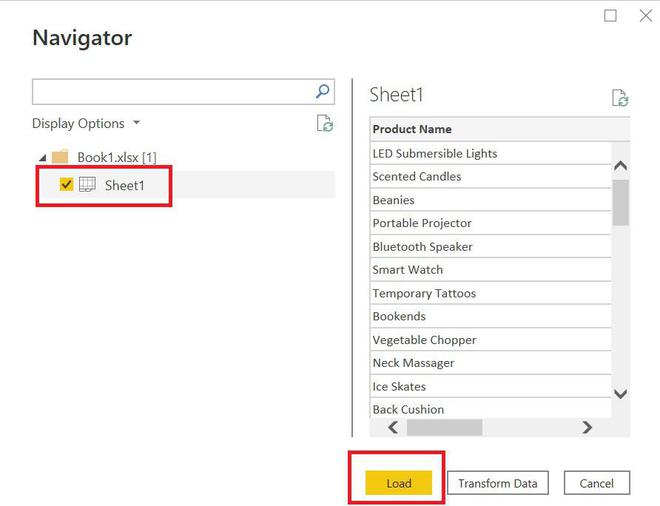Viewport: 660px width, 506px height.
Task: Click into the Navigator search field
Action: 172,92
